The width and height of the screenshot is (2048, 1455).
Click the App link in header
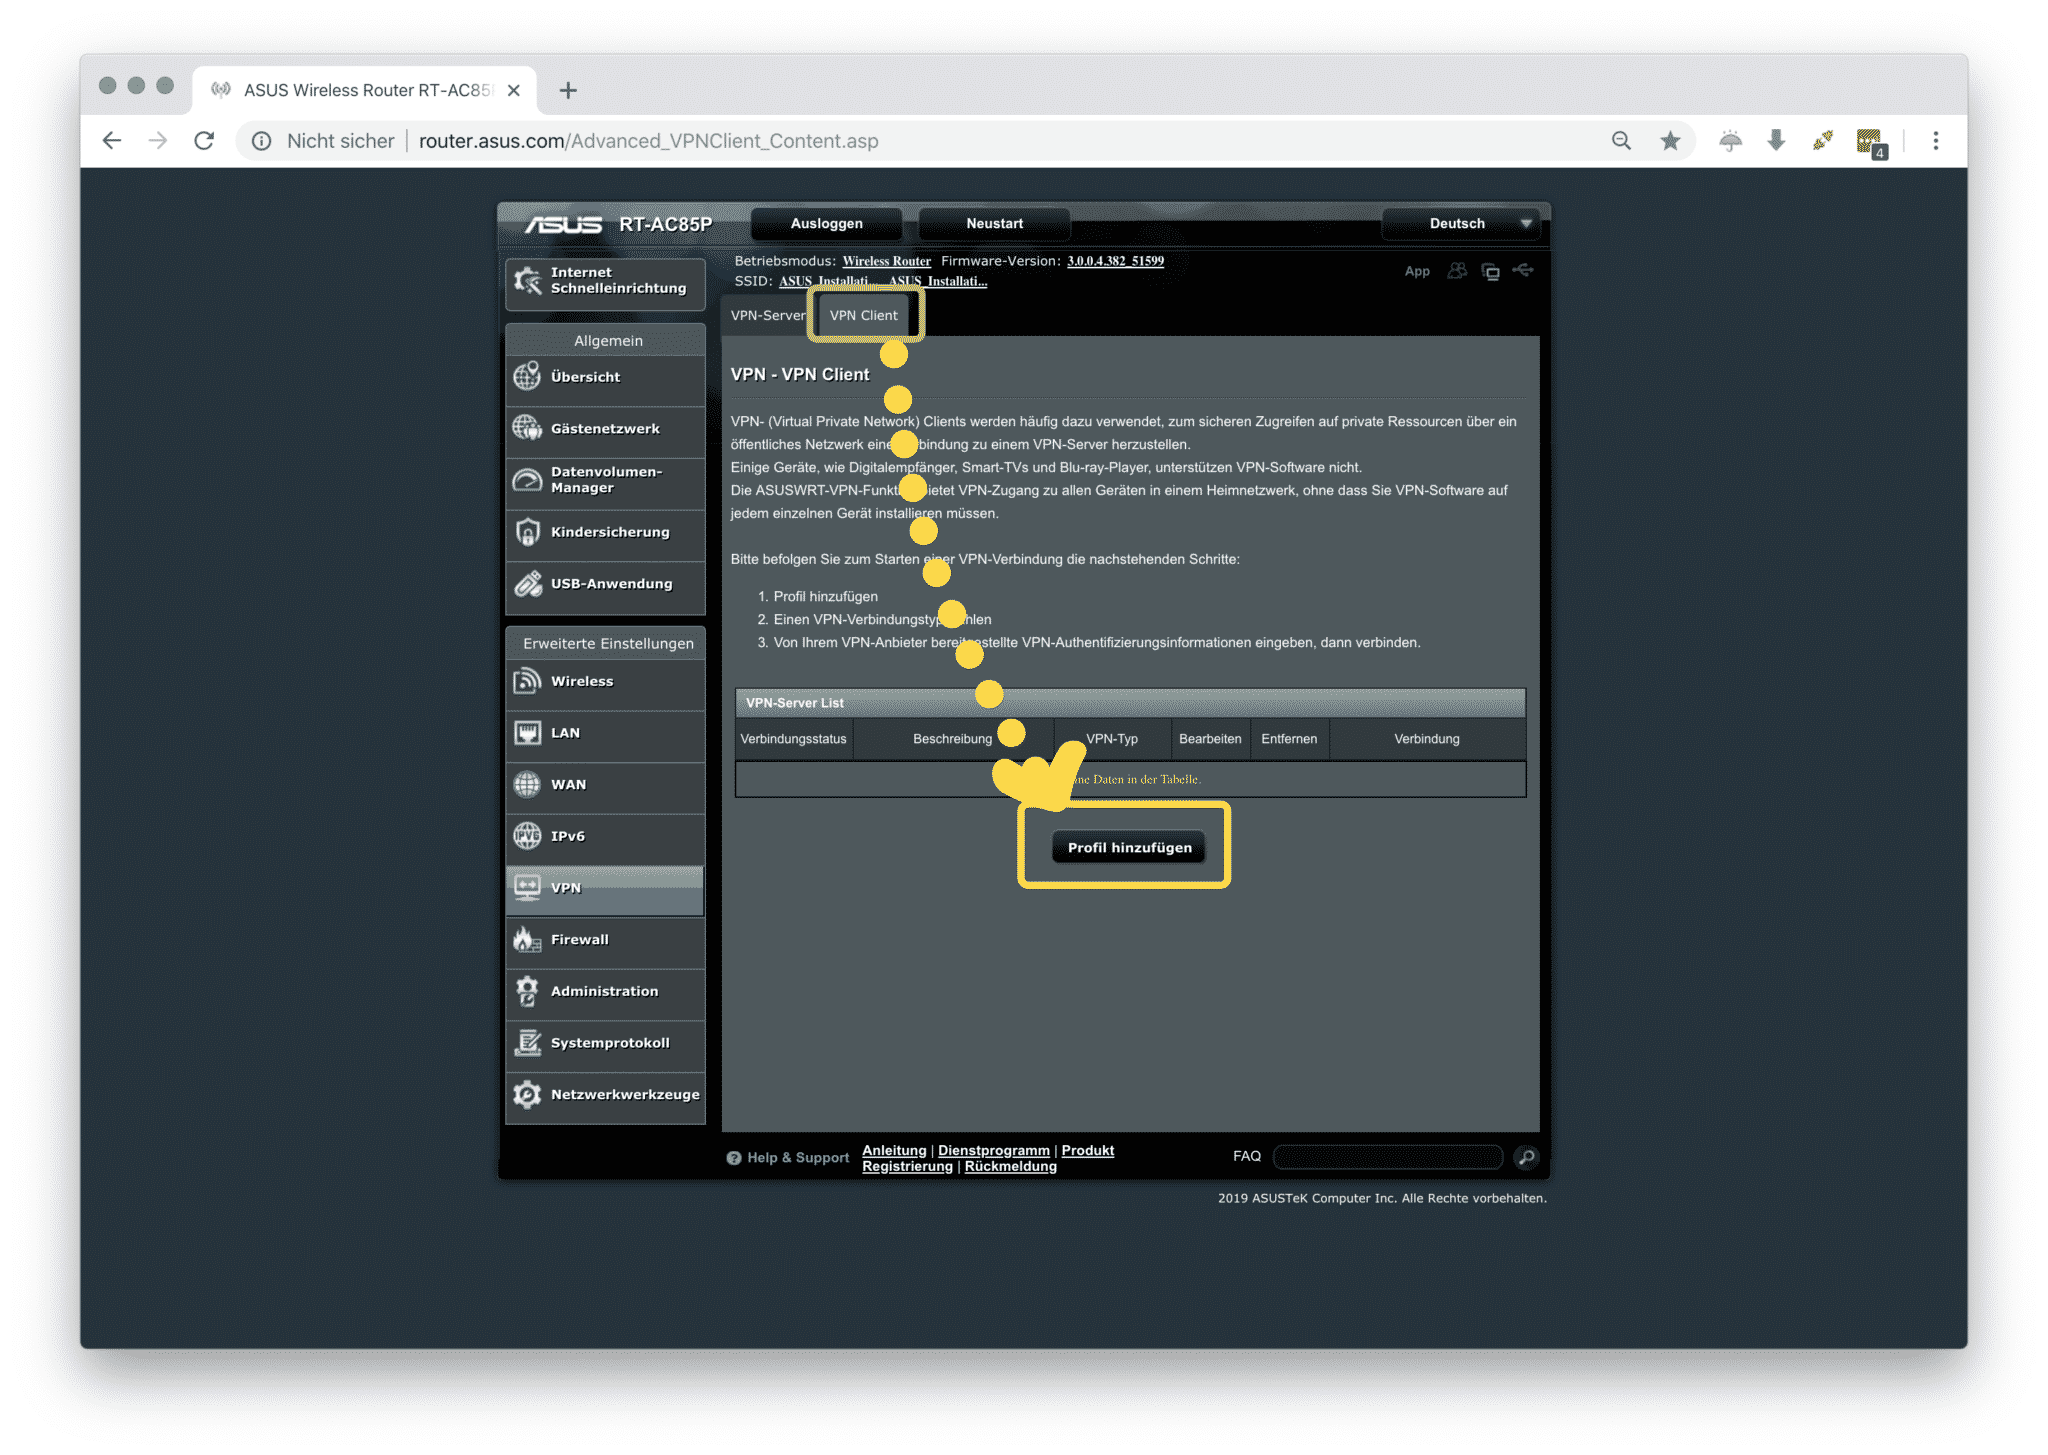pyautogui.click(x=1417, y=271)
